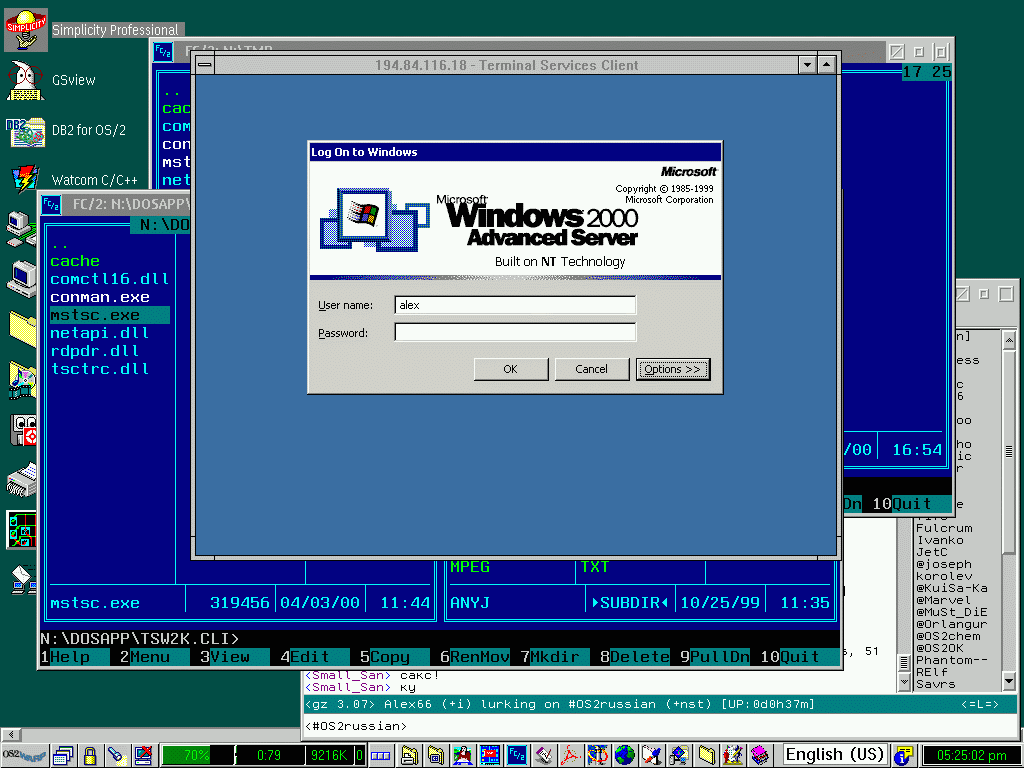
Task: Open the FC/2 system menu icon of N:\TMP window
Action: [163, 51]
